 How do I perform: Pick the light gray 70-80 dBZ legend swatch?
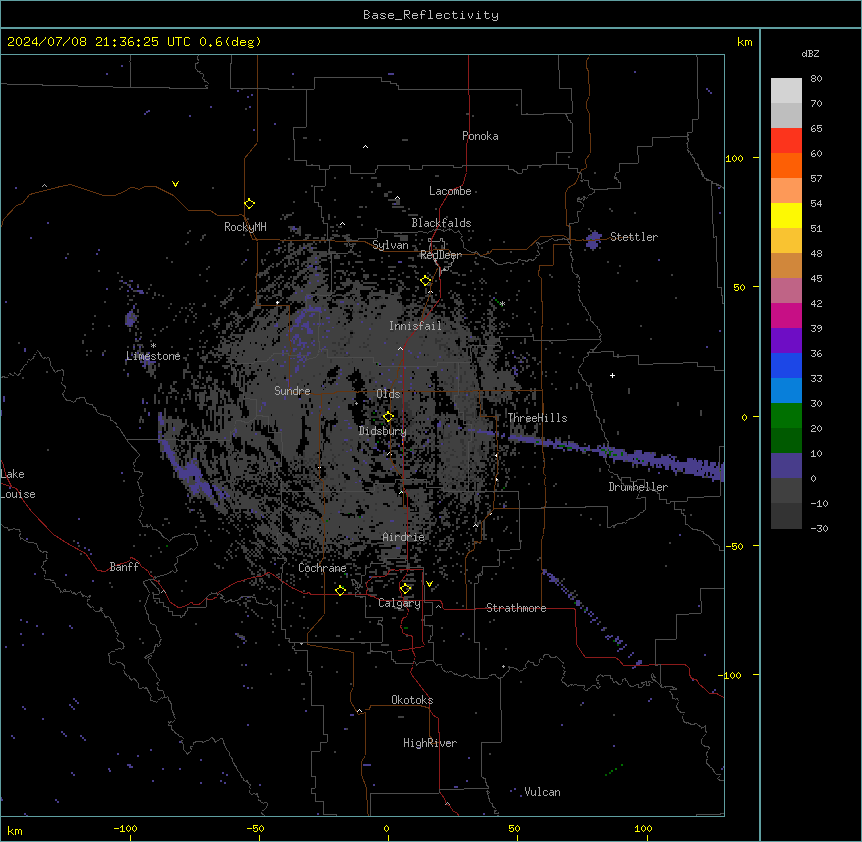[786, 91]
